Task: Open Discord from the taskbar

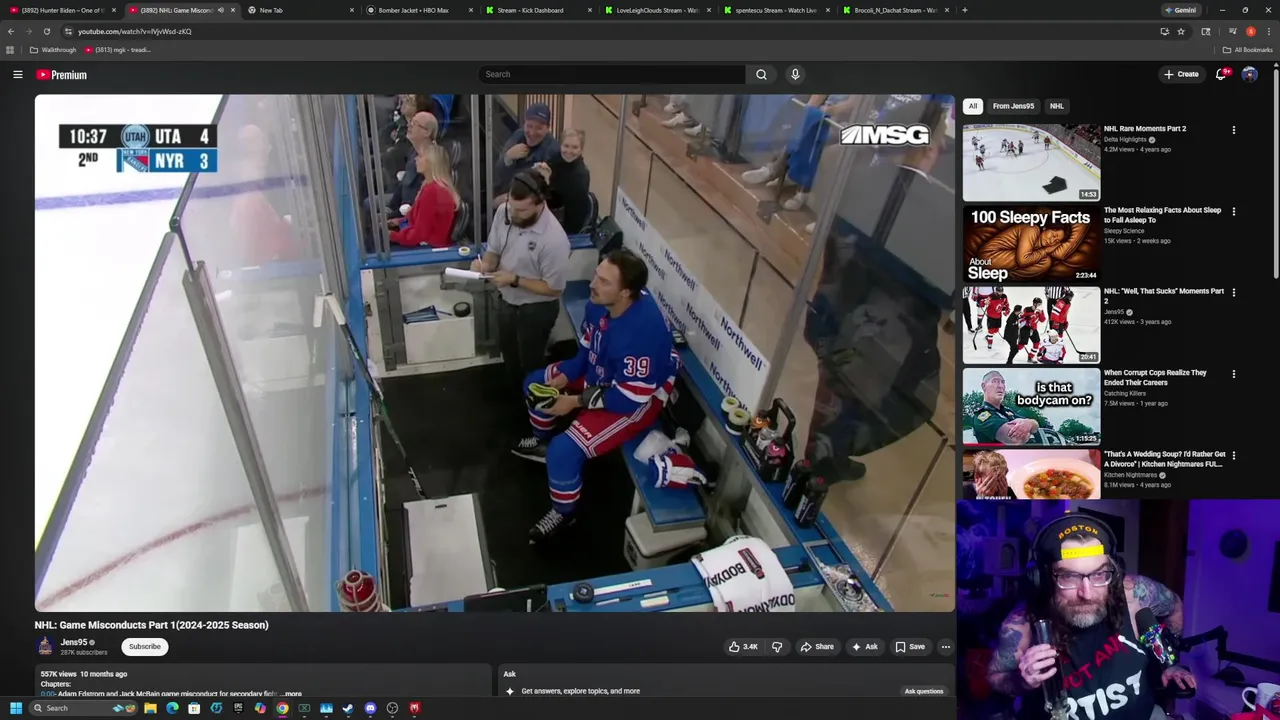Action: [x=370, y=708]
